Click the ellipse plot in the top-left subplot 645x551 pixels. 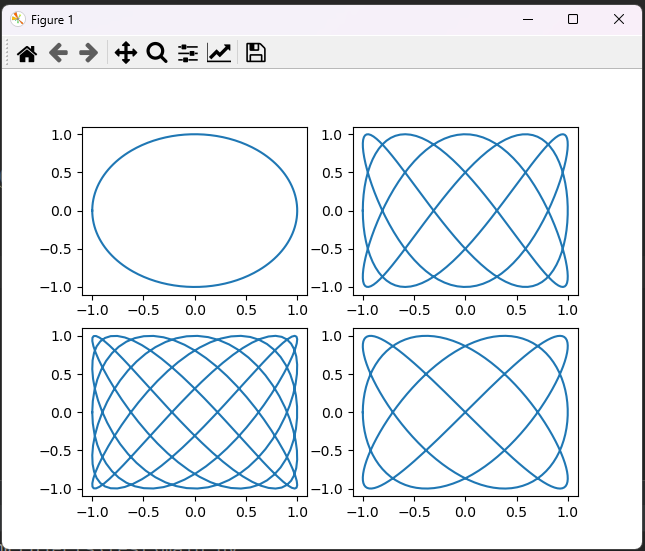pyautogui.click(x=195, y=211)
